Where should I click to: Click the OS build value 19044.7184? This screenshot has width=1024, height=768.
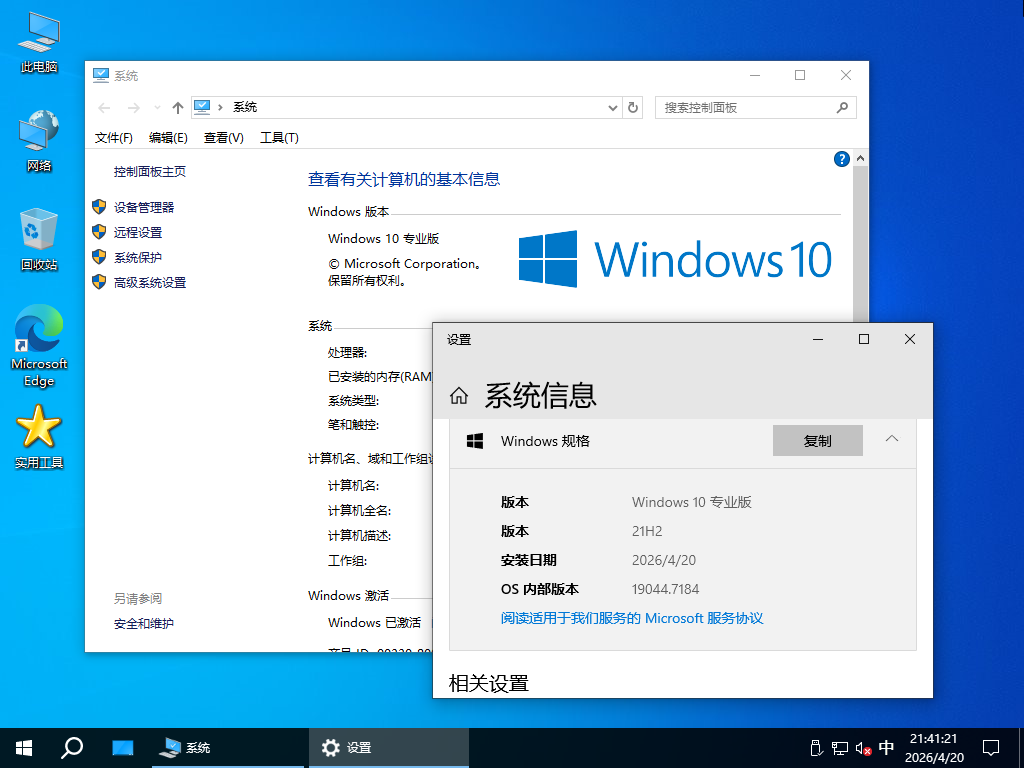coord(665,589)
